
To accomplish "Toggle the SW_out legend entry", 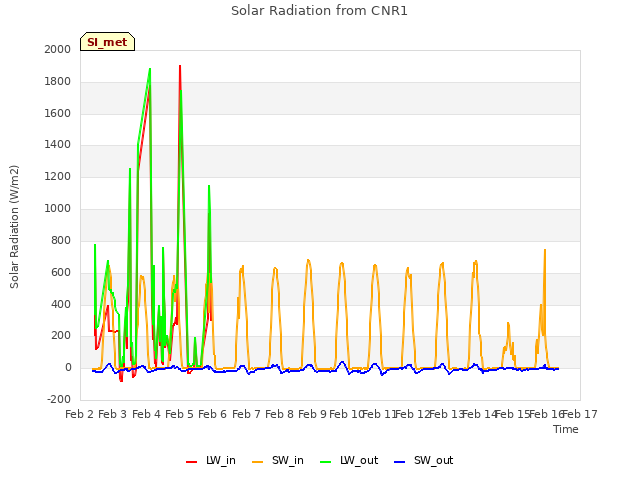I will [x=423, y=460].
